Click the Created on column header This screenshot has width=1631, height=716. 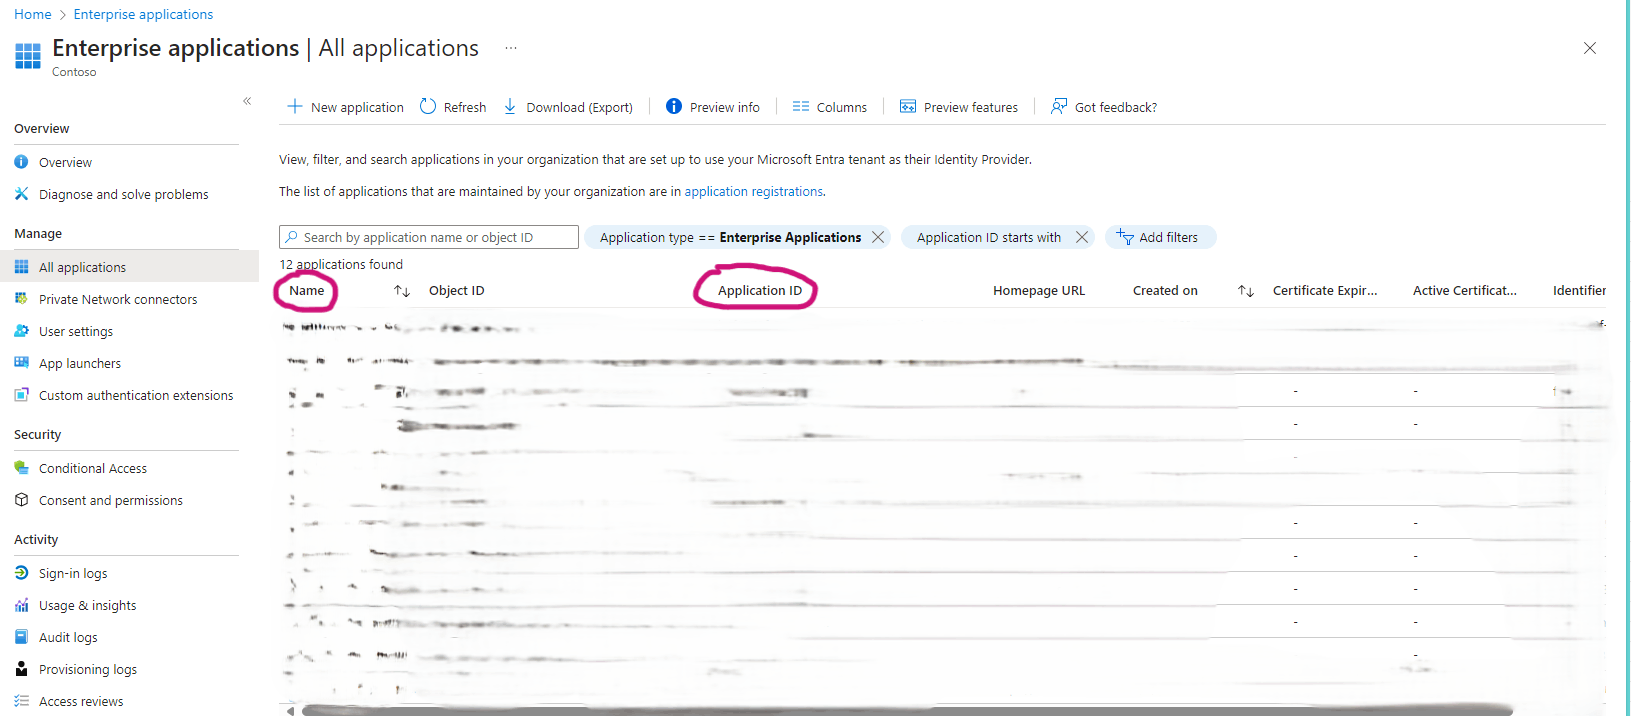(x=1165, y=291)
